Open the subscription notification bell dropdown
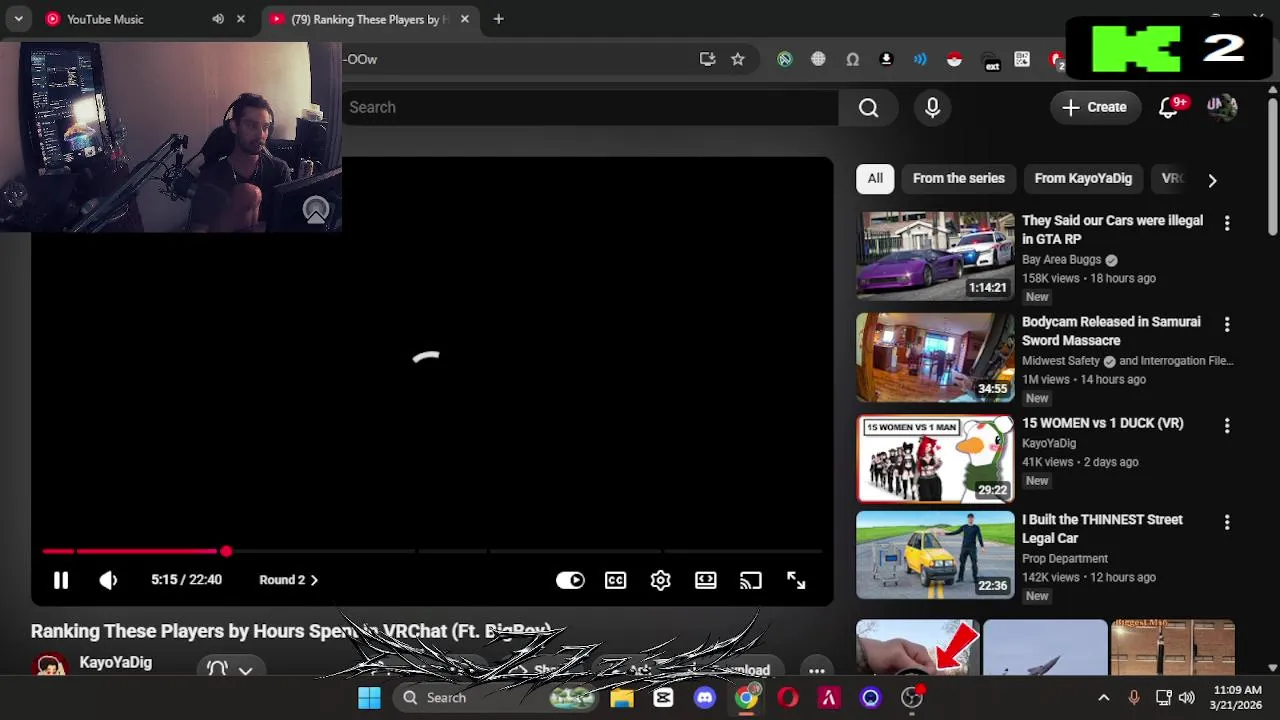This screenshot has height=720, width=1280. (230, 668)
